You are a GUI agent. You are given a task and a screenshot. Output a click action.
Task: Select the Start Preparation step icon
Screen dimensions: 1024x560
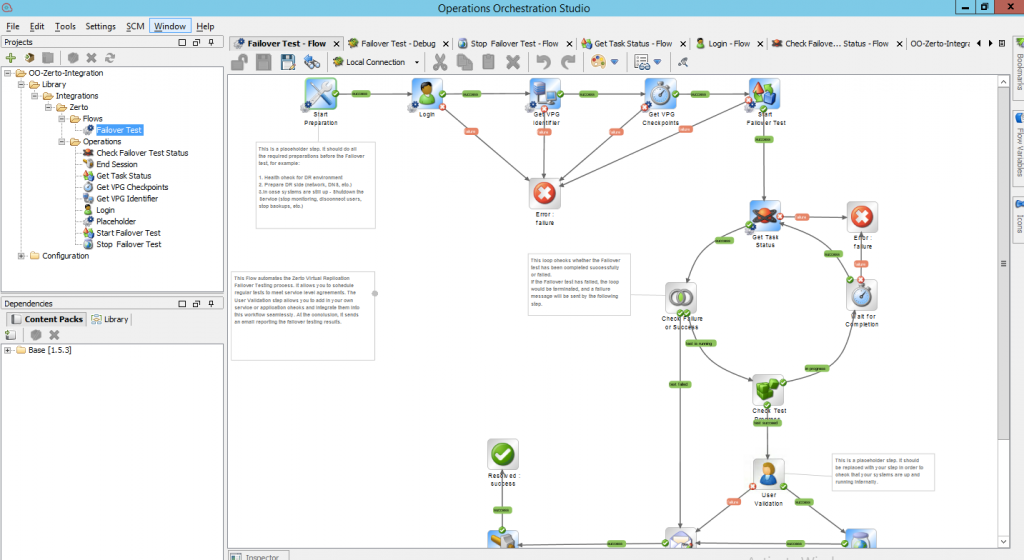click(x=321, y=94)
